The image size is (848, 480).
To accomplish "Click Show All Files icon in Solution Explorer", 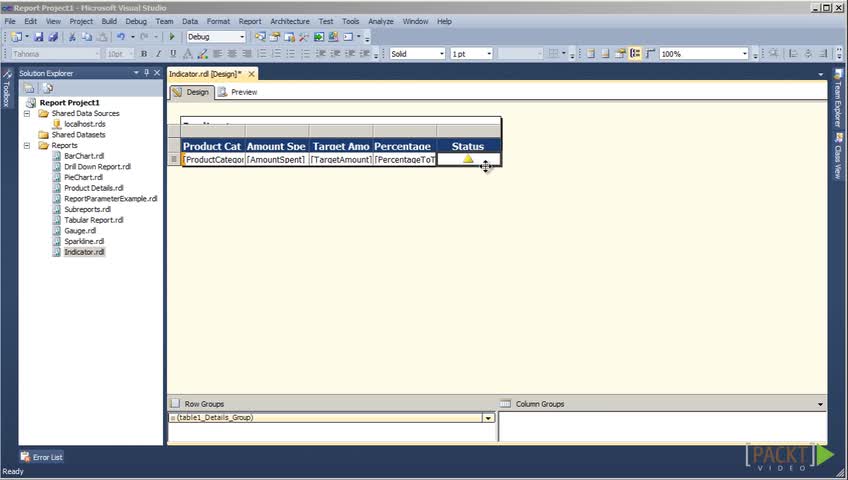I will tap(48, 88).
